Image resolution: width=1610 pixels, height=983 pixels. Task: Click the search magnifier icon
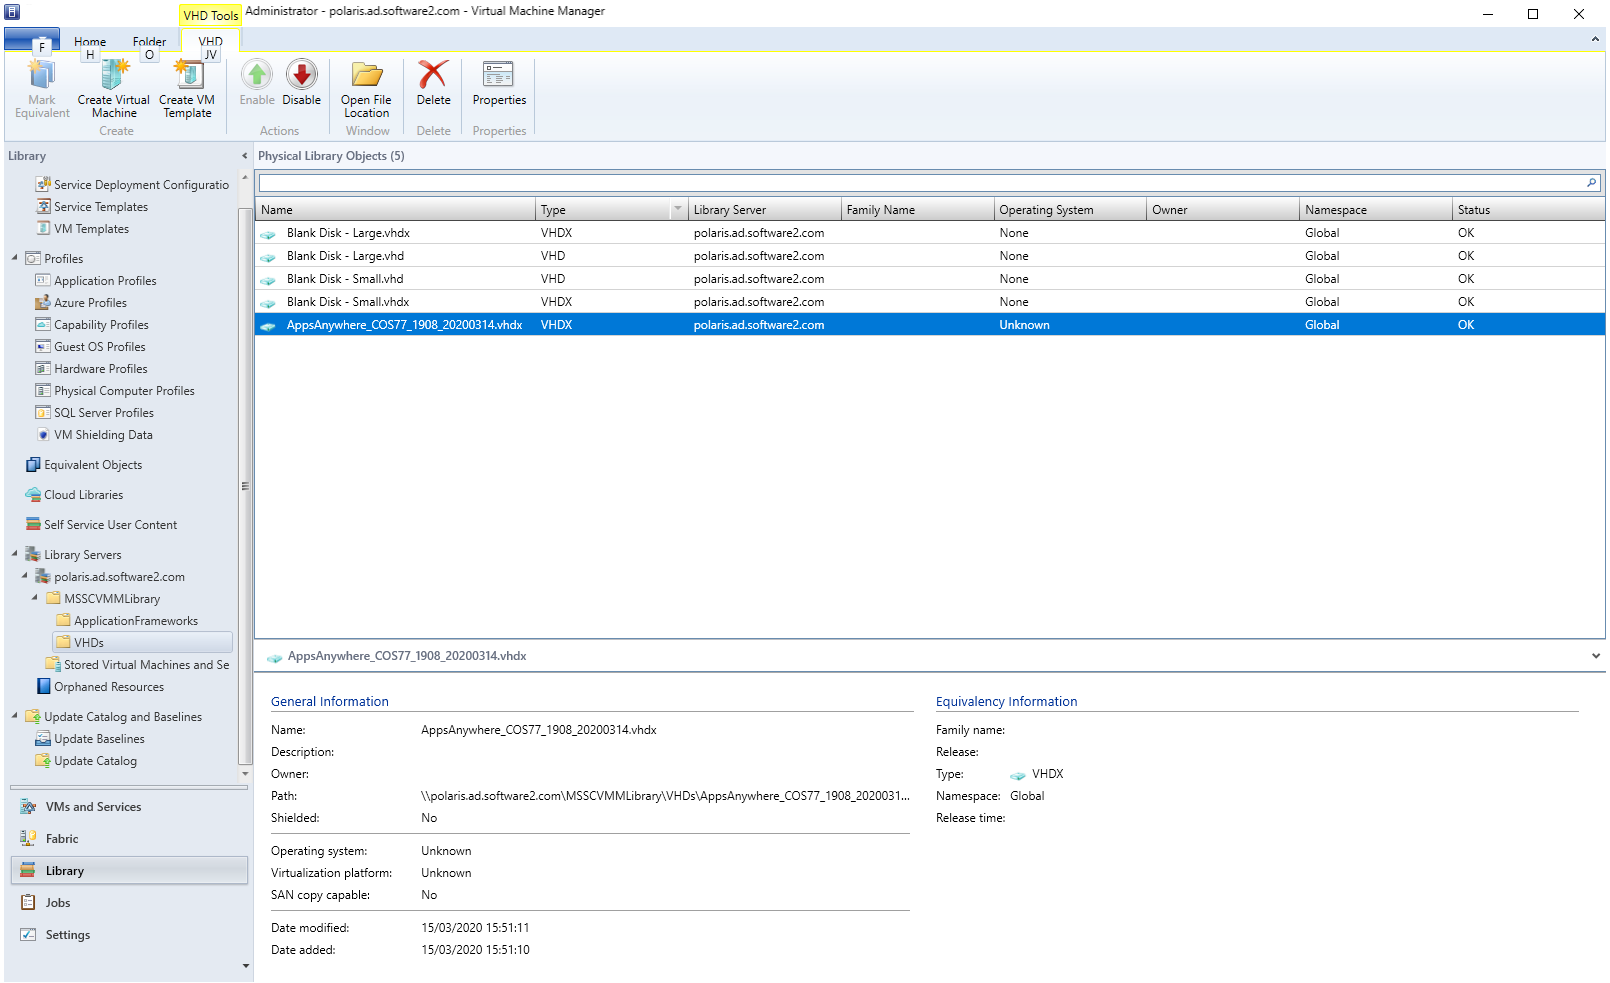point(1590,183)
